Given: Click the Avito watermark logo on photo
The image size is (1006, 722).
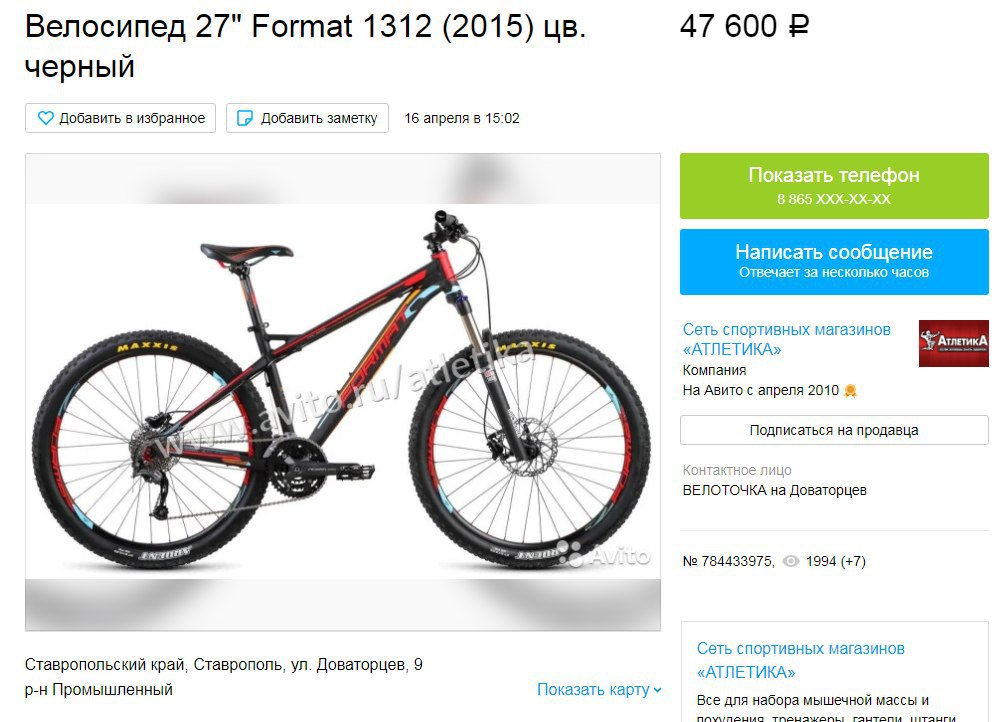Looking at the screenshot, I should pyautogui.click(x=604, y=554).
